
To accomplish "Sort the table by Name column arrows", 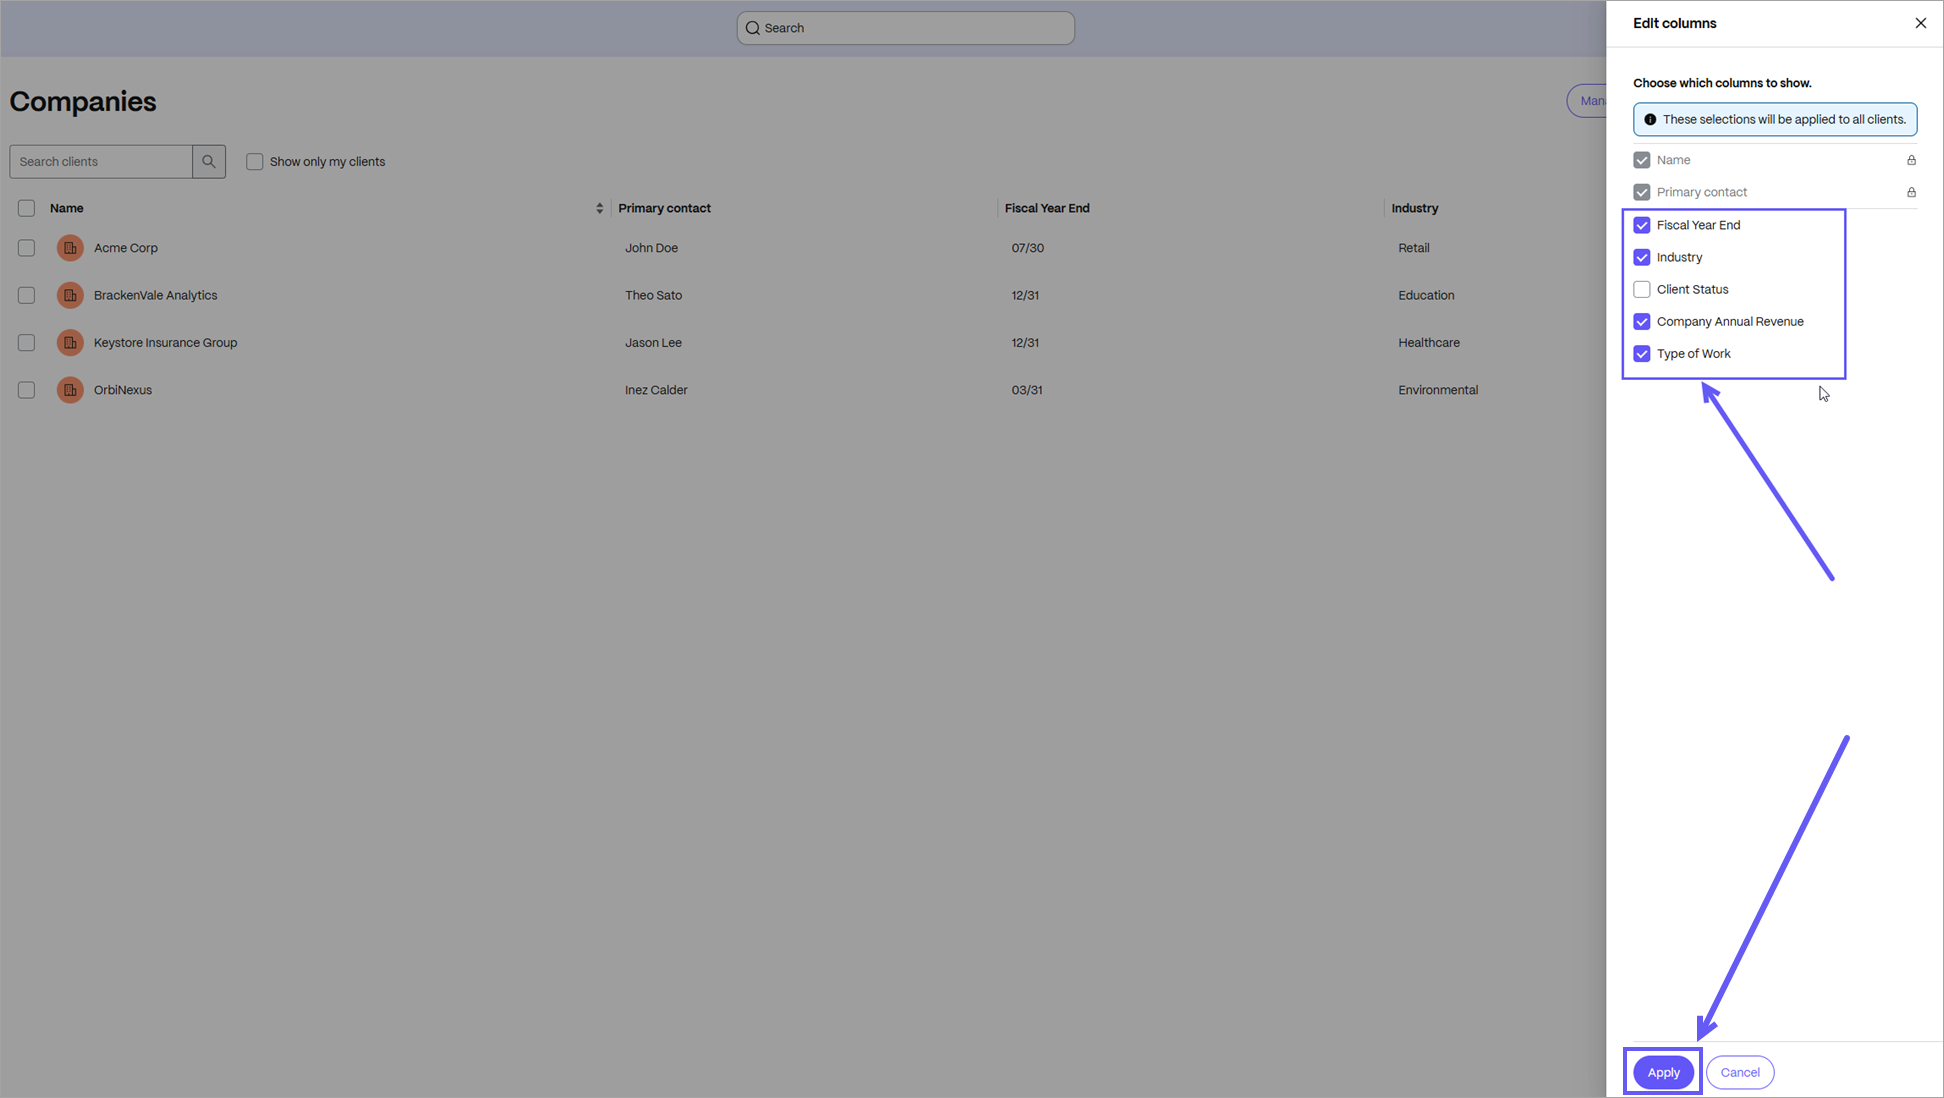I will pyautogui.click(x=599, y=208).
